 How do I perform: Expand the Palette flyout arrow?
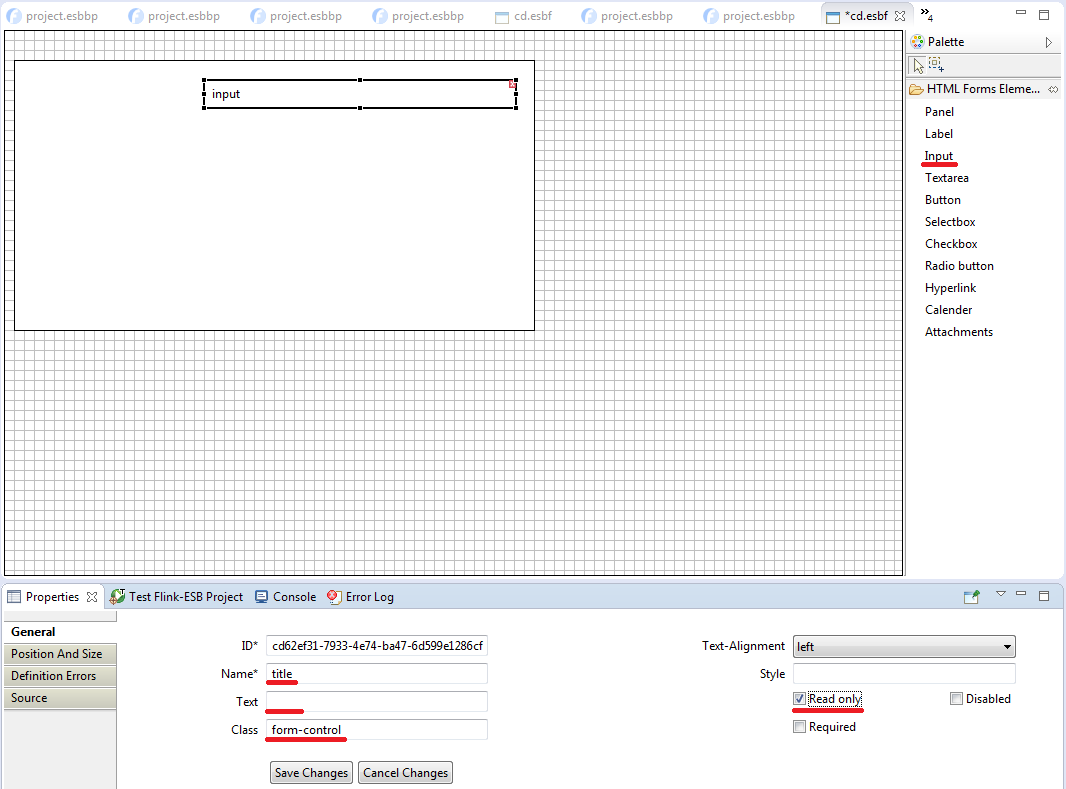pyautogui.click(x=1049, y=42)
